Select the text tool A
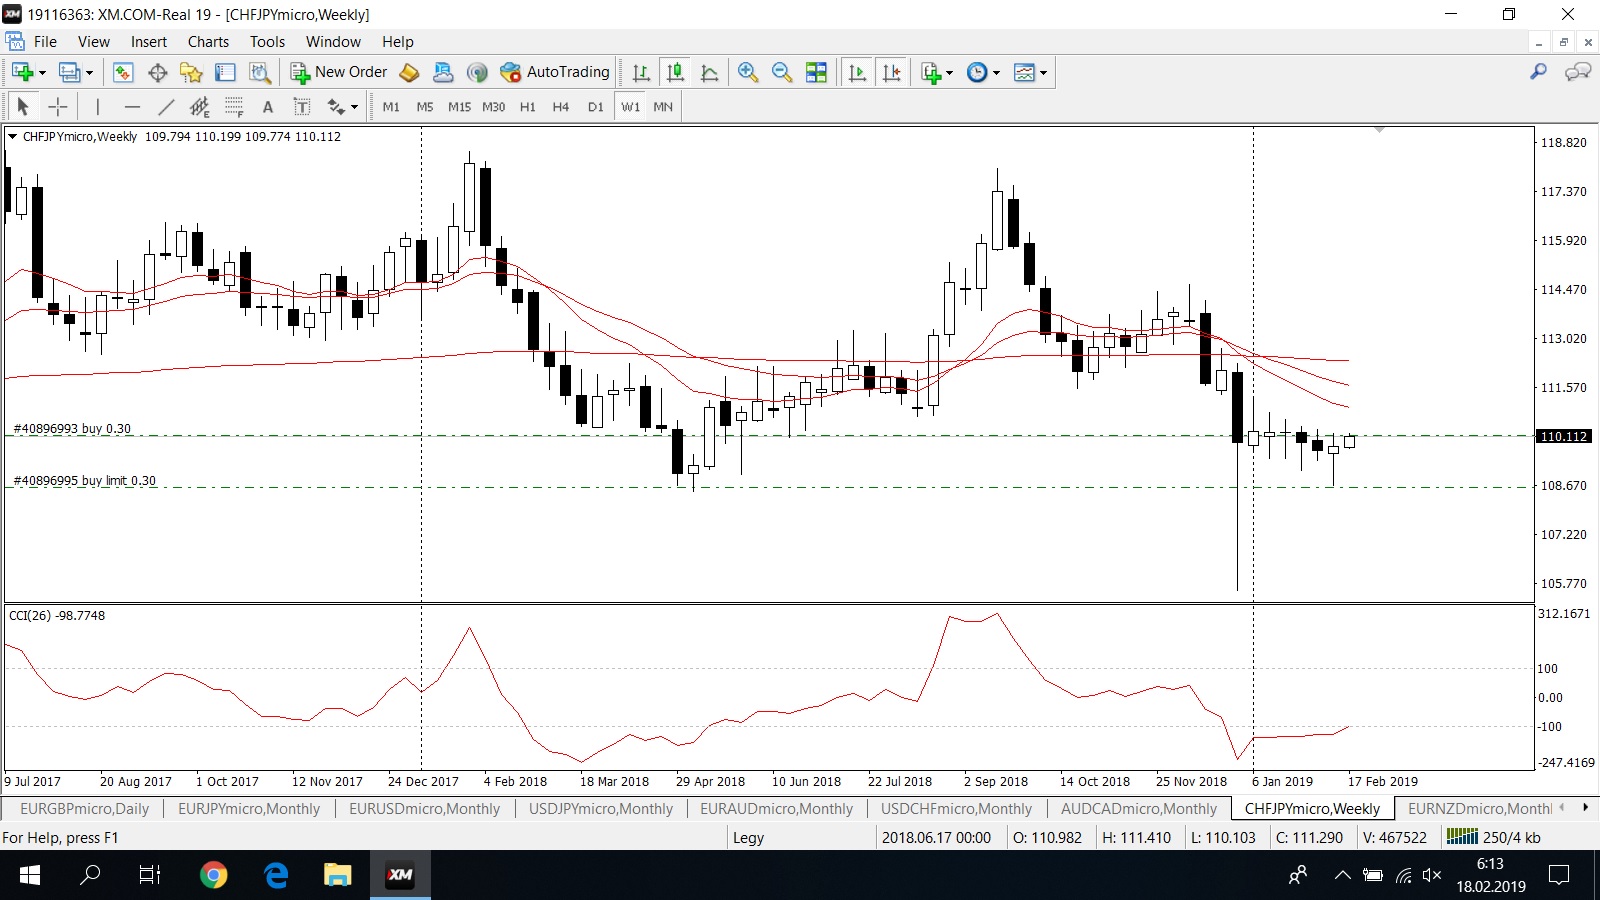This screenshot has width=1600, height=900. pos(267,107)
